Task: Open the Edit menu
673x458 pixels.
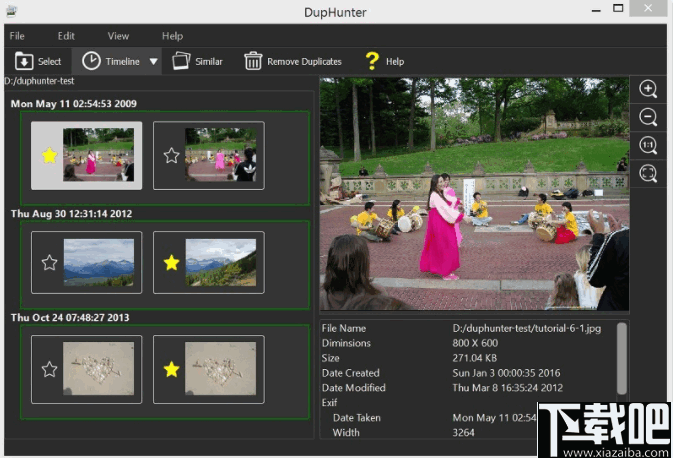Action: [66, 36]
